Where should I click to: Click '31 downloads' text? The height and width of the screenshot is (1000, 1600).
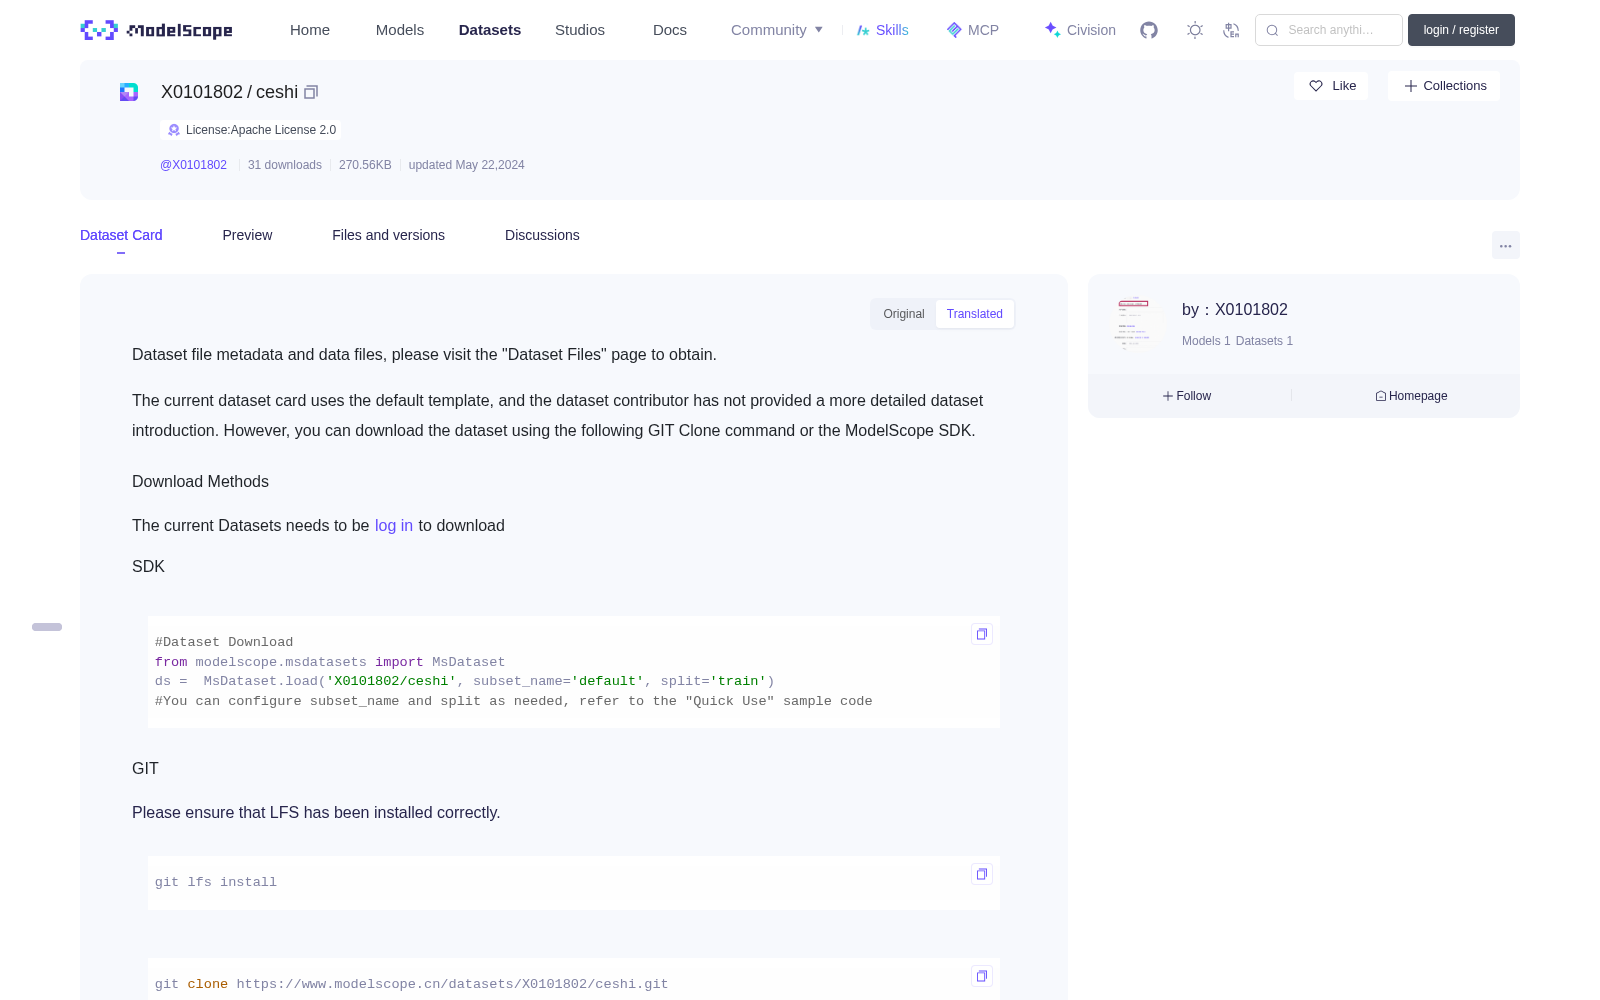[285, 165]
